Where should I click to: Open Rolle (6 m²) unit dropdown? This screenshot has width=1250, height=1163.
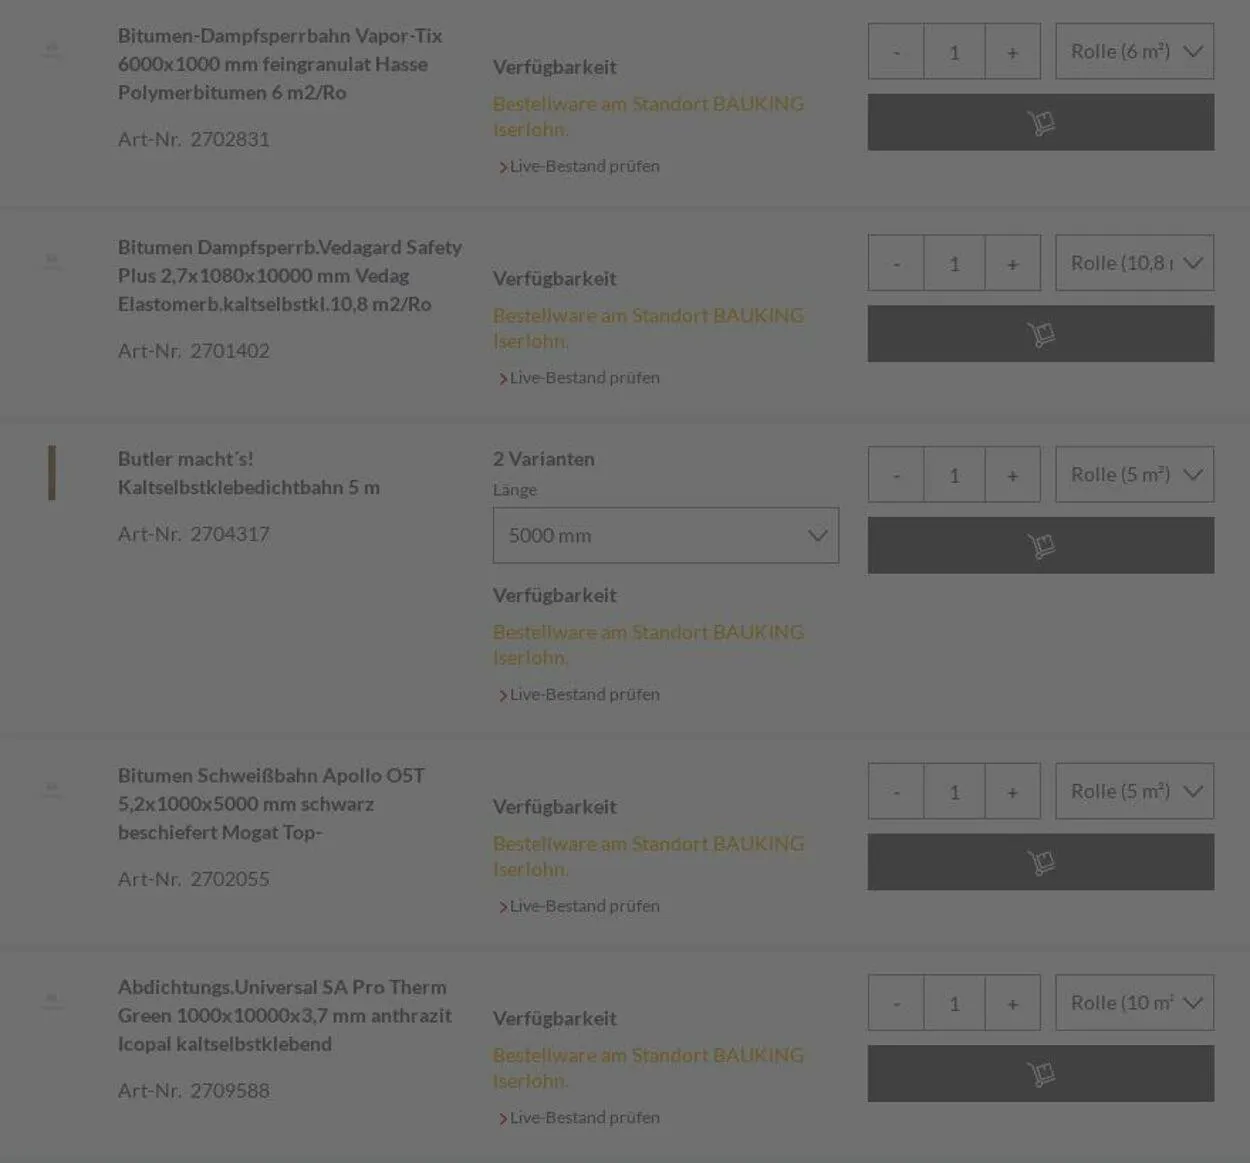tap(1134, 52)
